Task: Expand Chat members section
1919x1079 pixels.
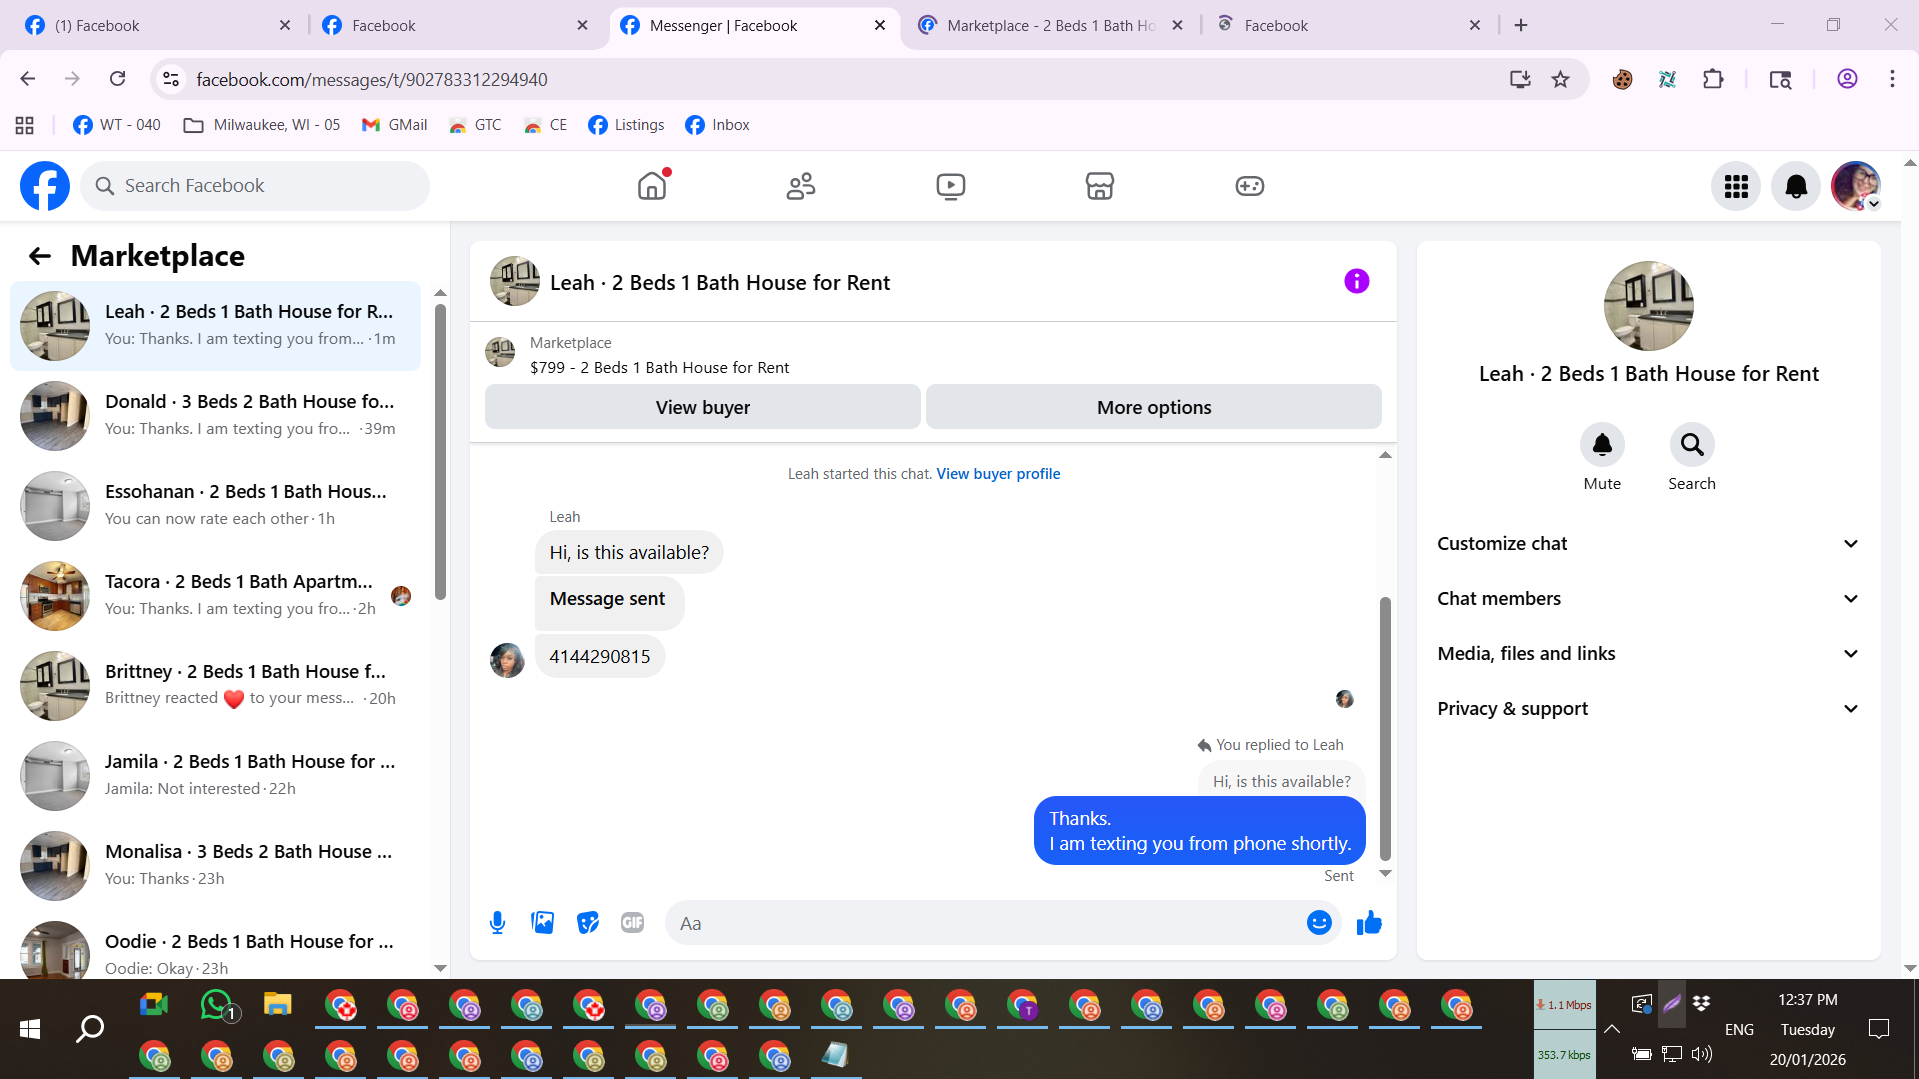Action: [1648, 599]
